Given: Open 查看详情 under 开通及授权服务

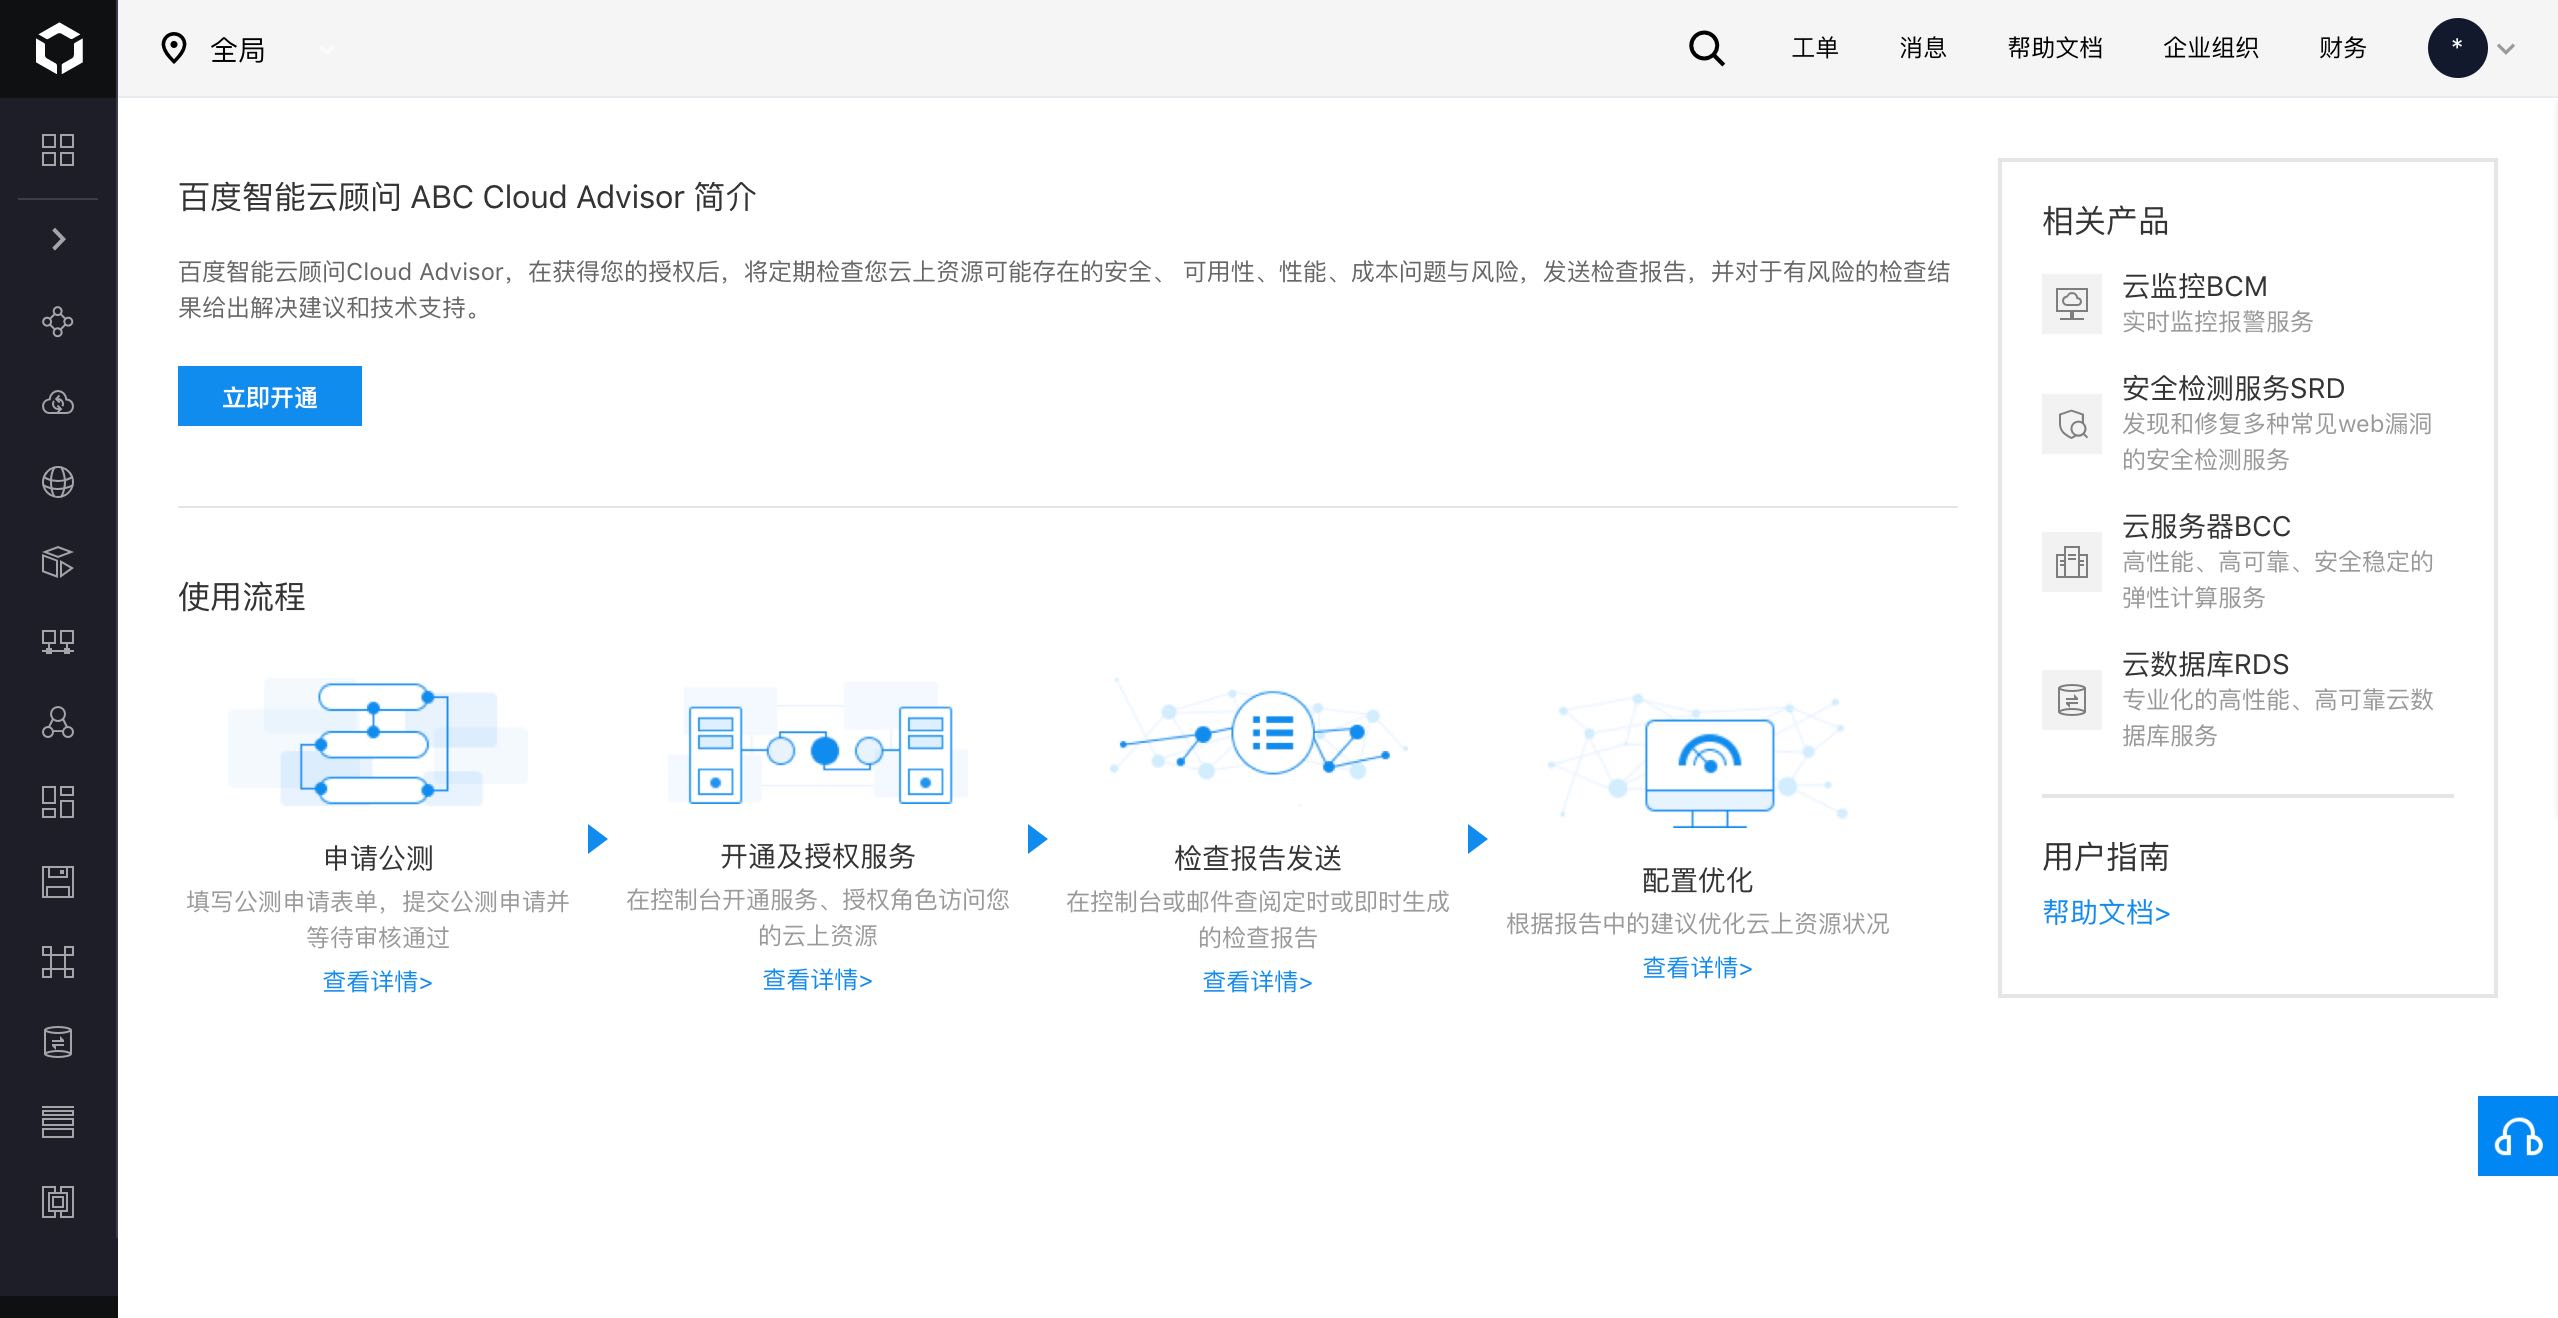Looking at the screenshot, I should (x=818, y=979).
